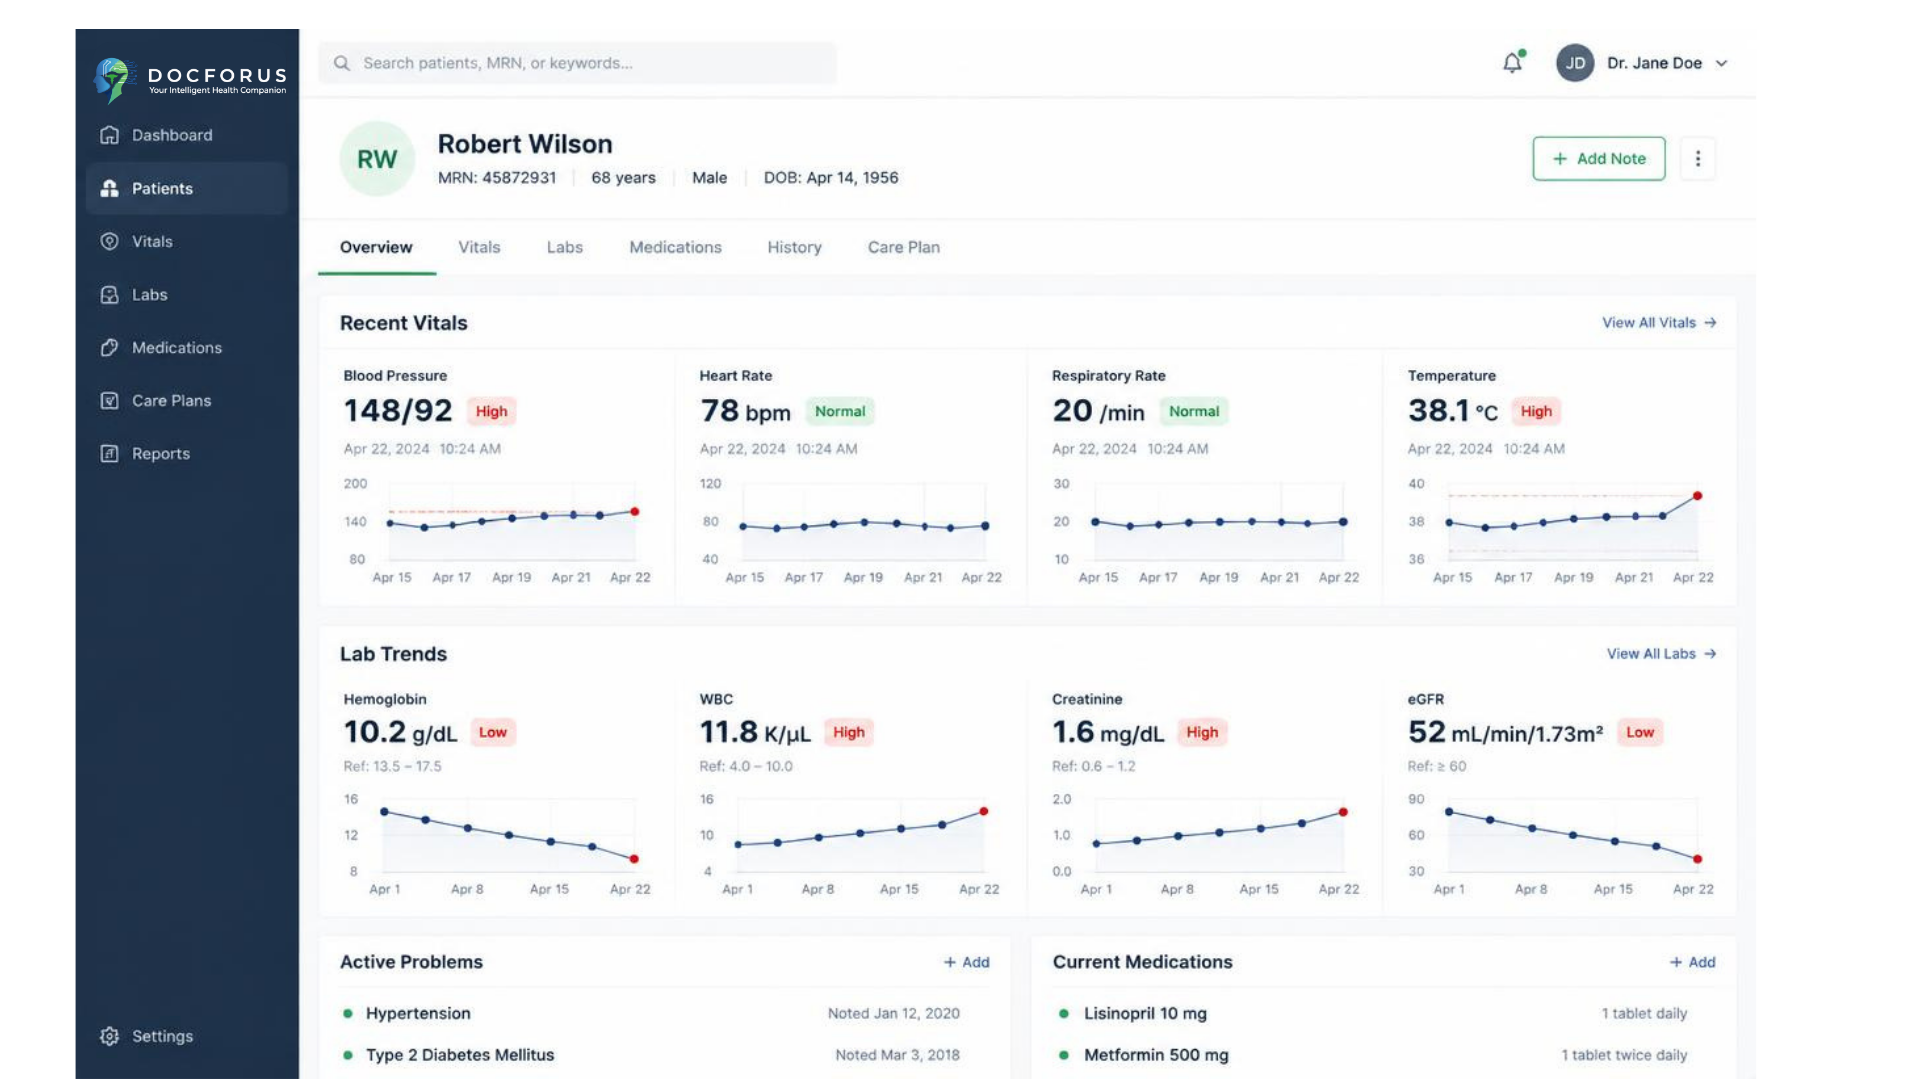Click the red point on Creatinine chart
1920x1080 pixels.
[1343, 812]
